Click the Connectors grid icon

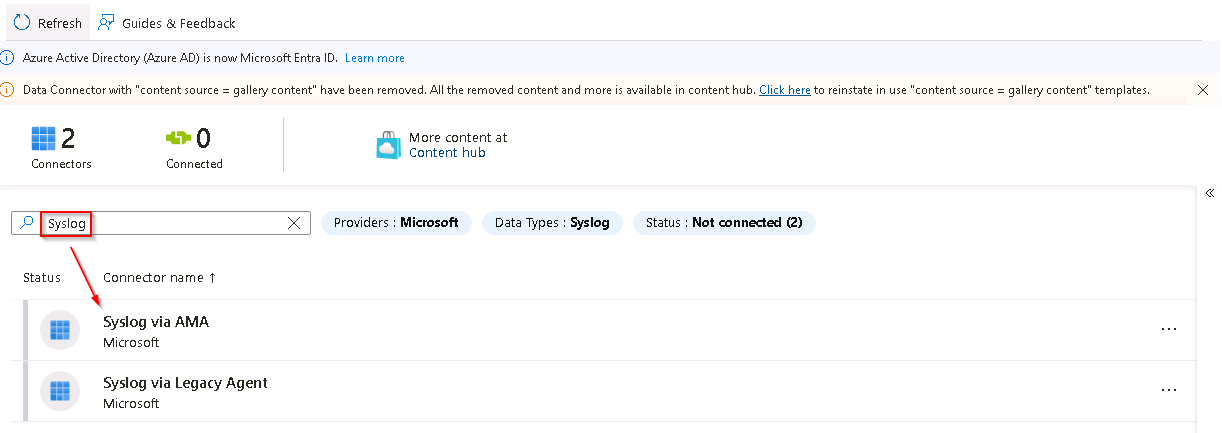[44, 138]
